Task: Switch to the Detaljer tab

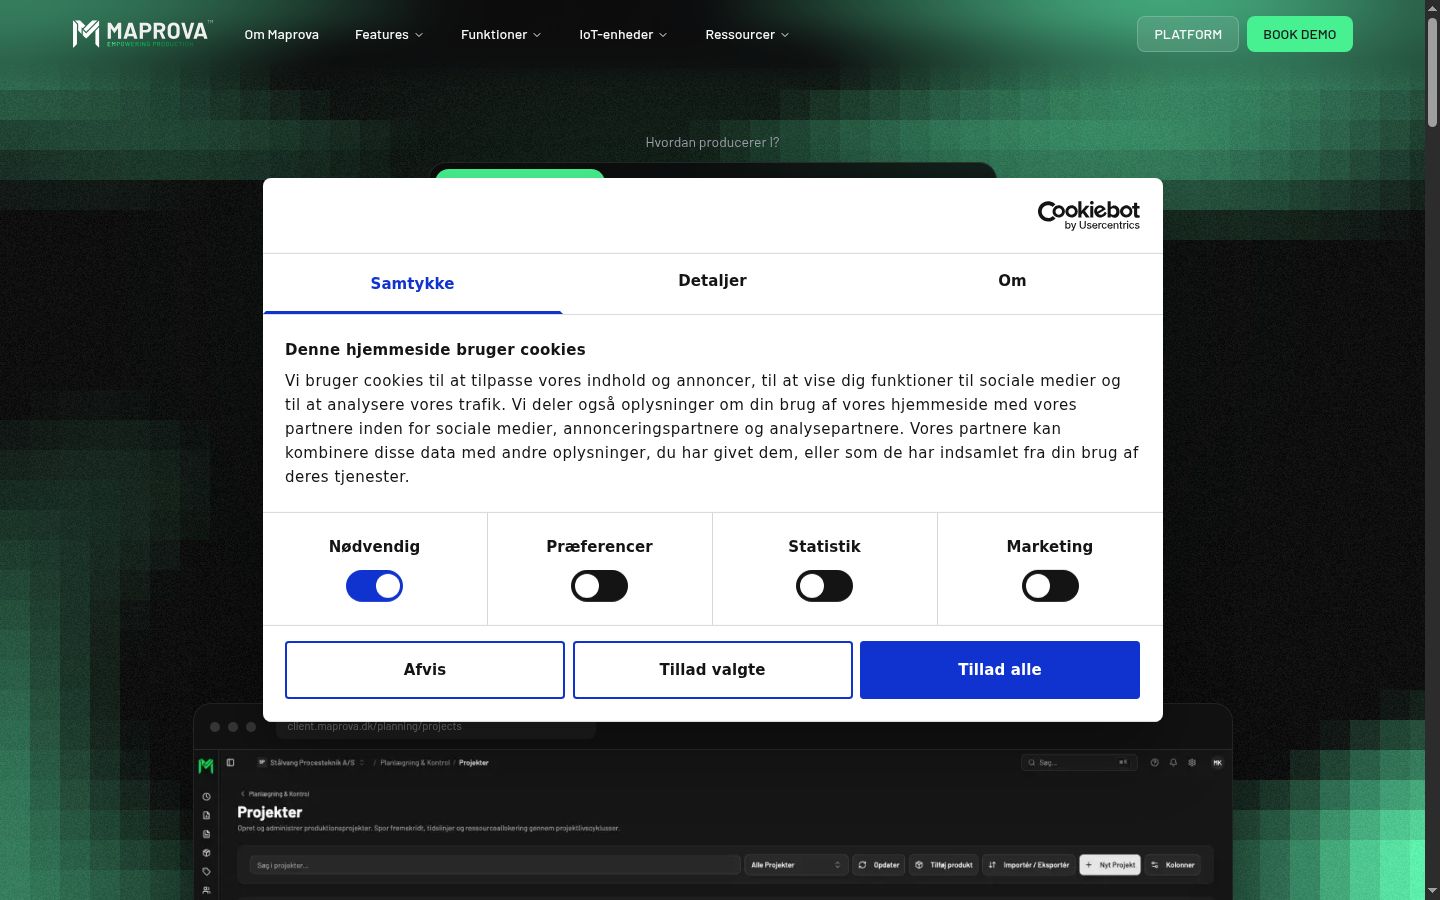Action: click(712, 281)
